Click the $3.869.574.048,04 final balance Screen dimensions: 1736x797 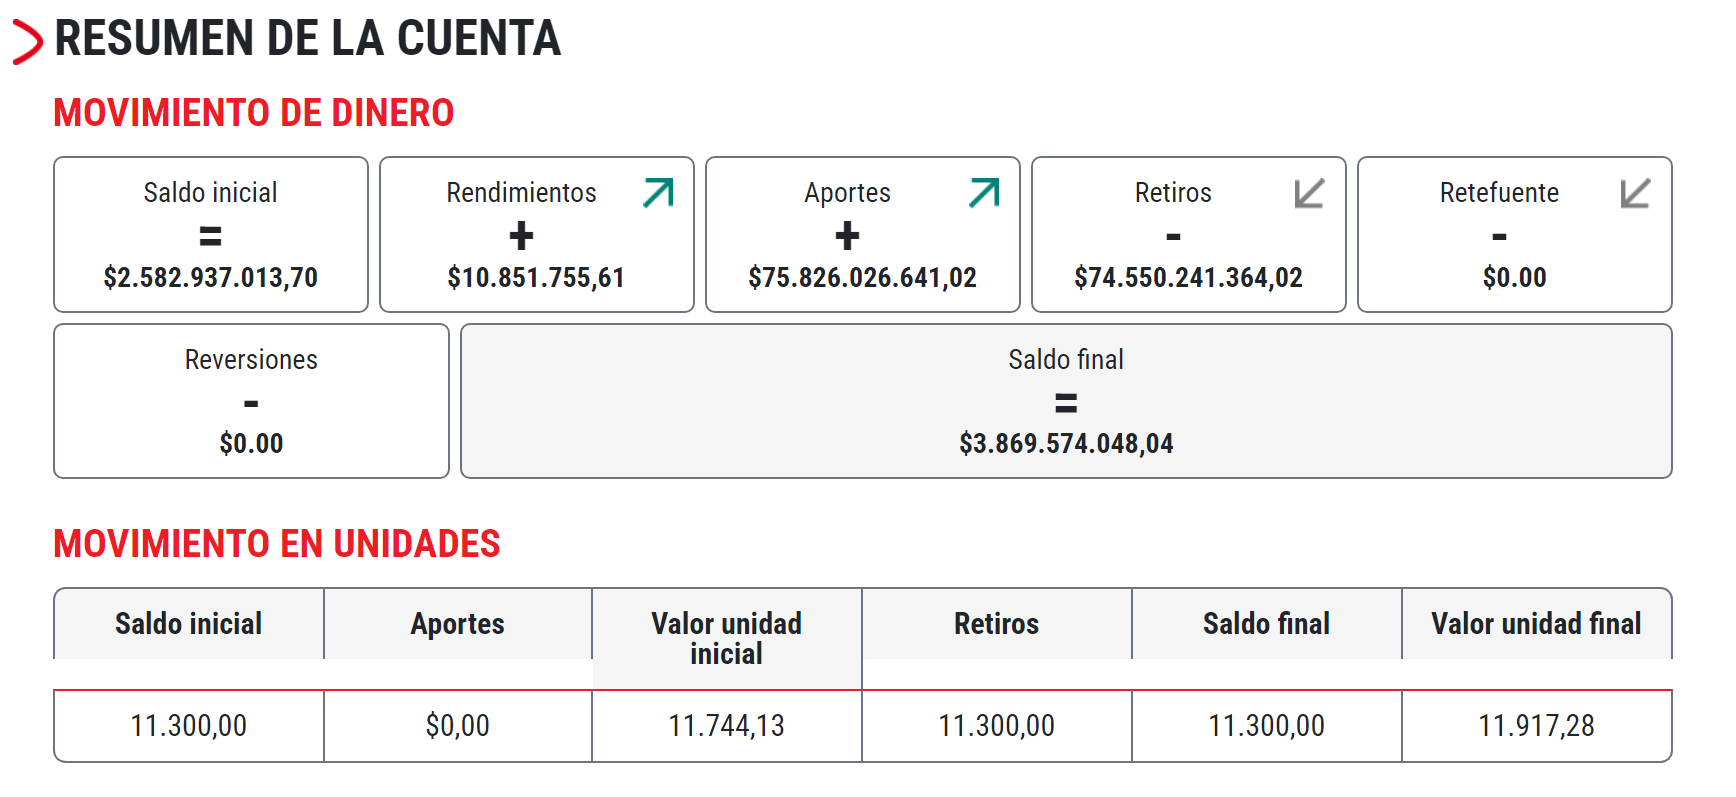click(x=1066, y=443)
